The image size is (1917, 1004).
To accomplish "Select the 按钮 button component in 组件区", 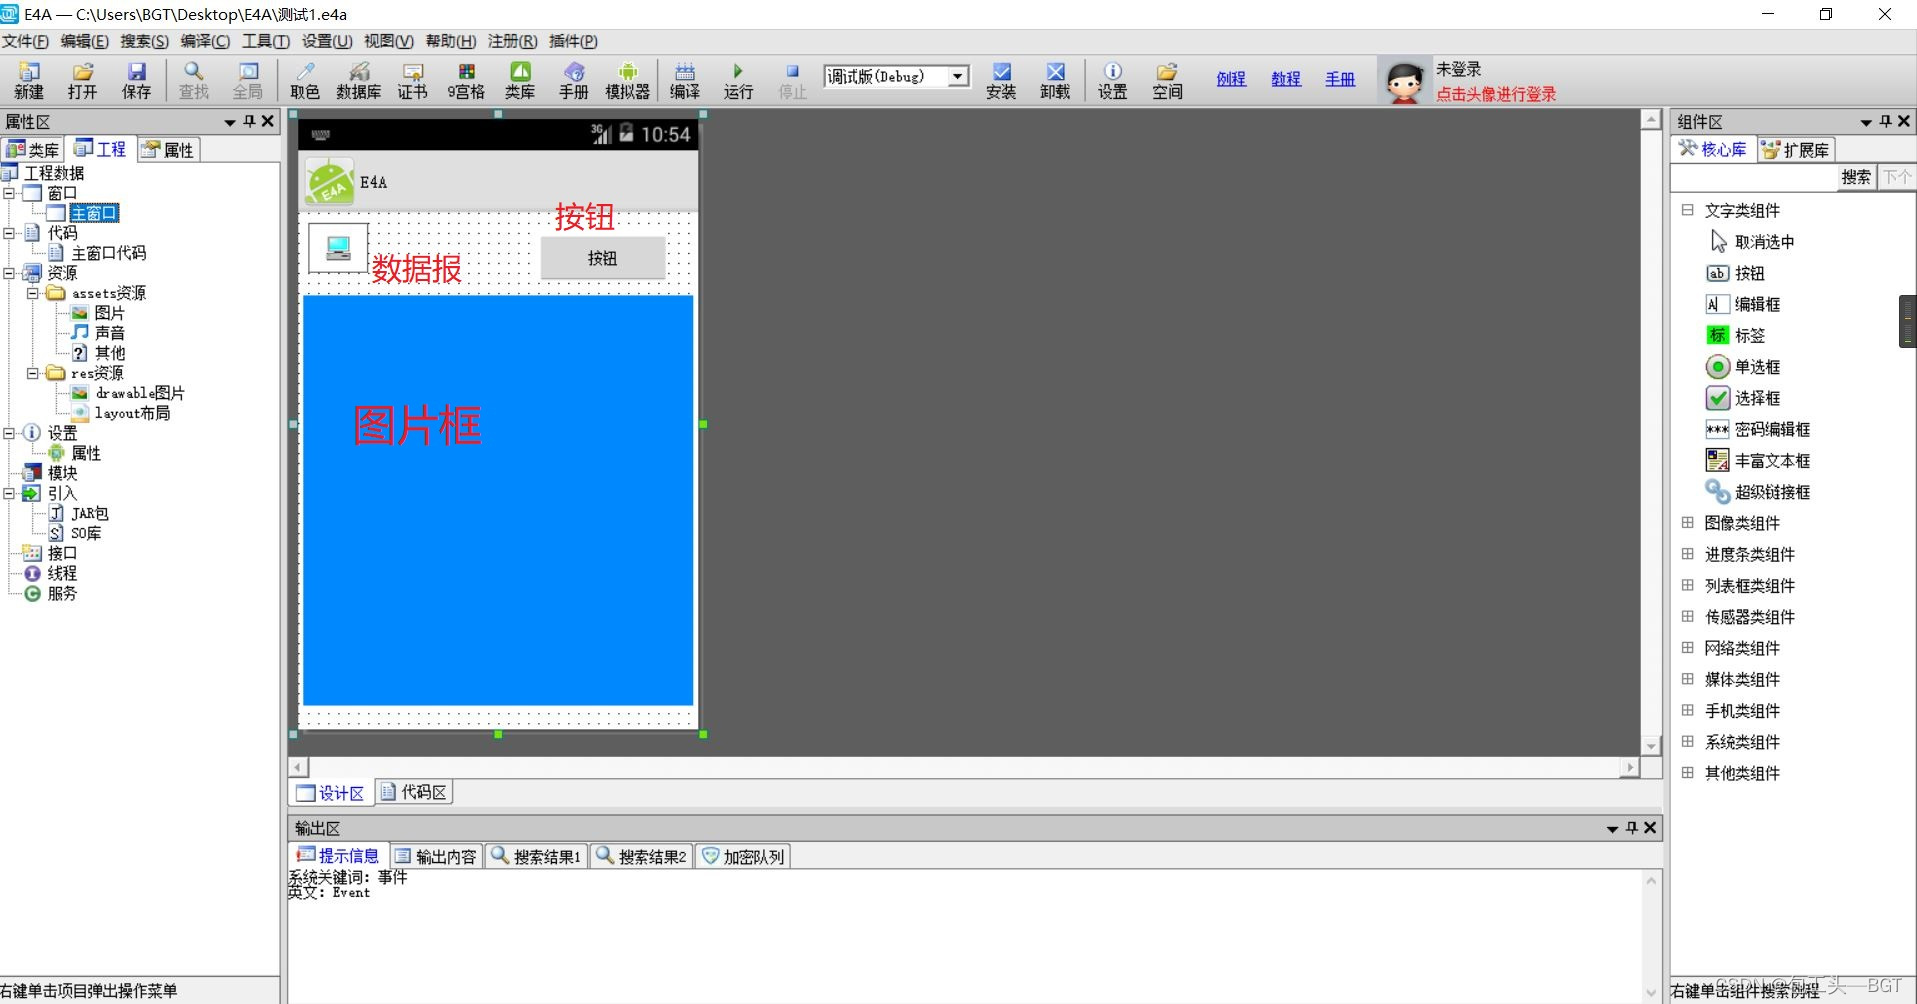I will point(1735,273).
